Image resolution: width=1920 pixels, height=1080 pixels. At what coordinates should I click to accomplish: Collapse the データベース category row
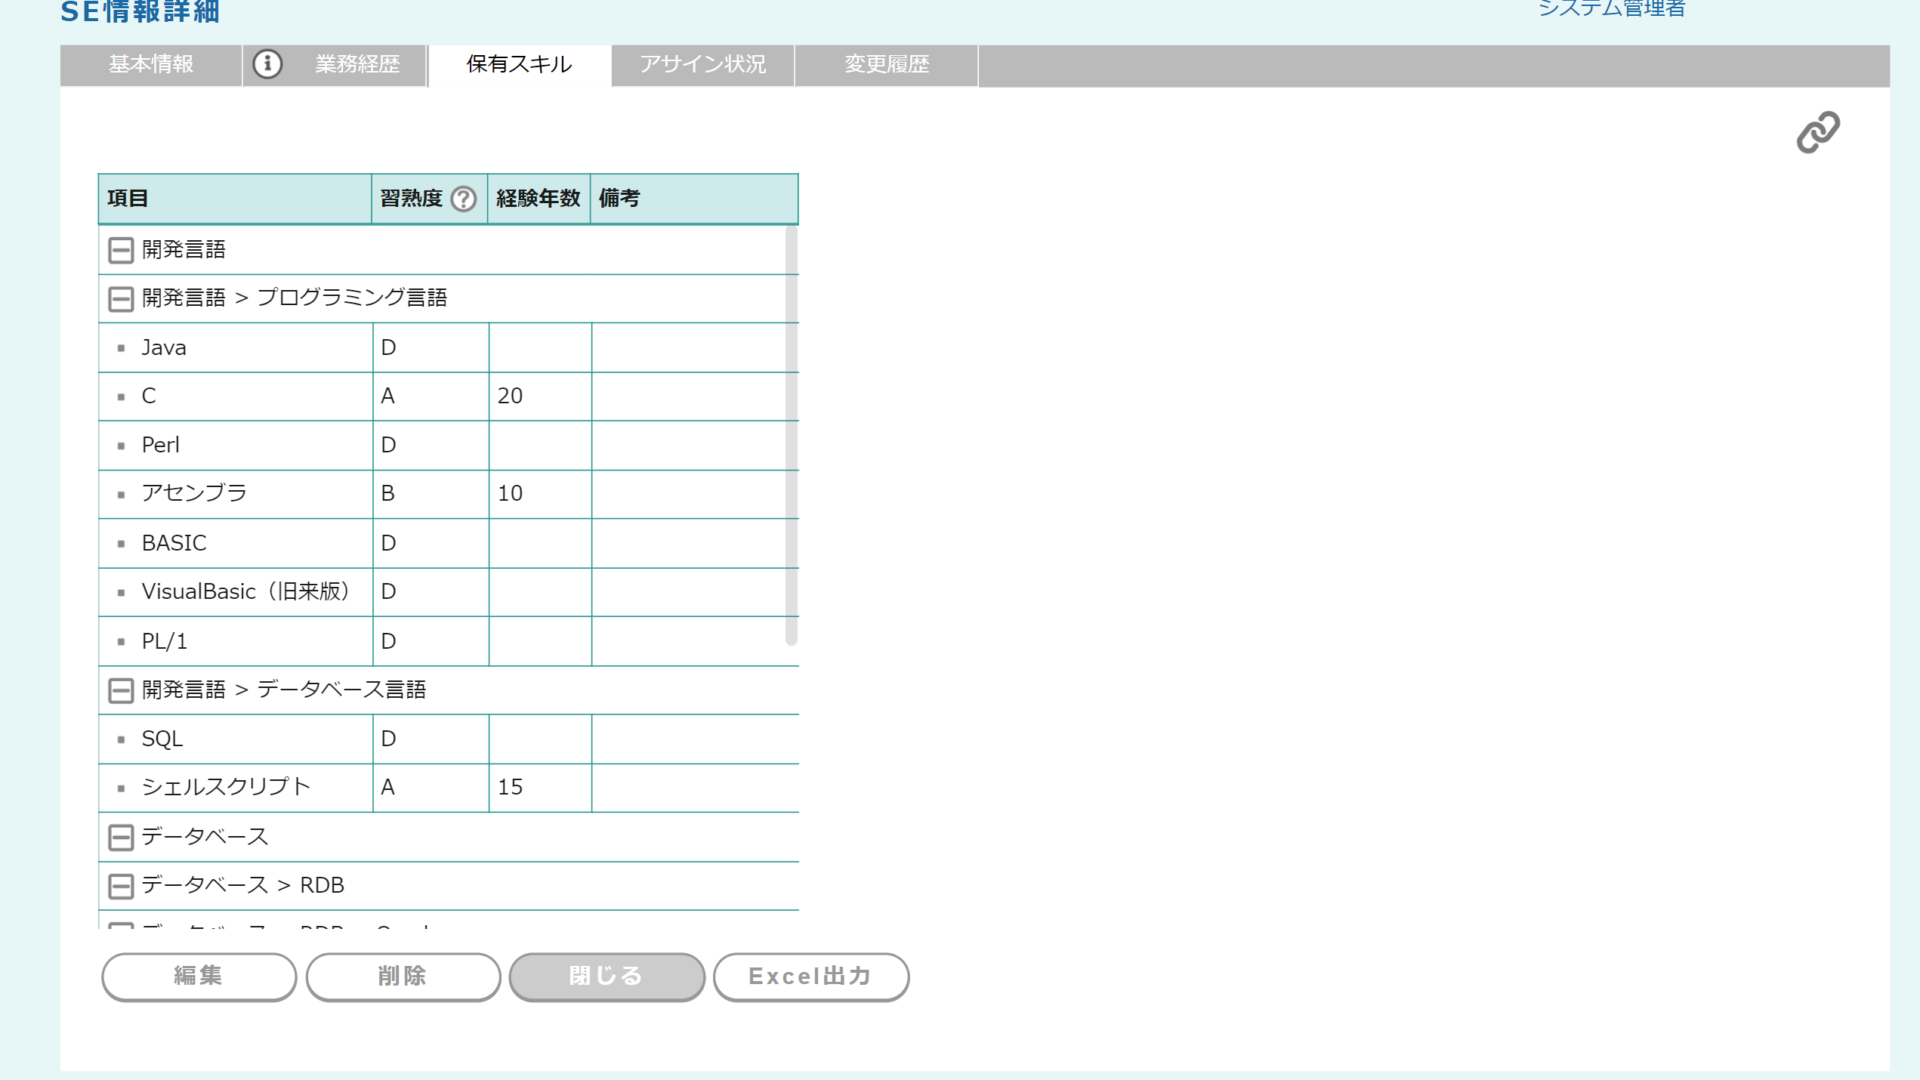121,837
